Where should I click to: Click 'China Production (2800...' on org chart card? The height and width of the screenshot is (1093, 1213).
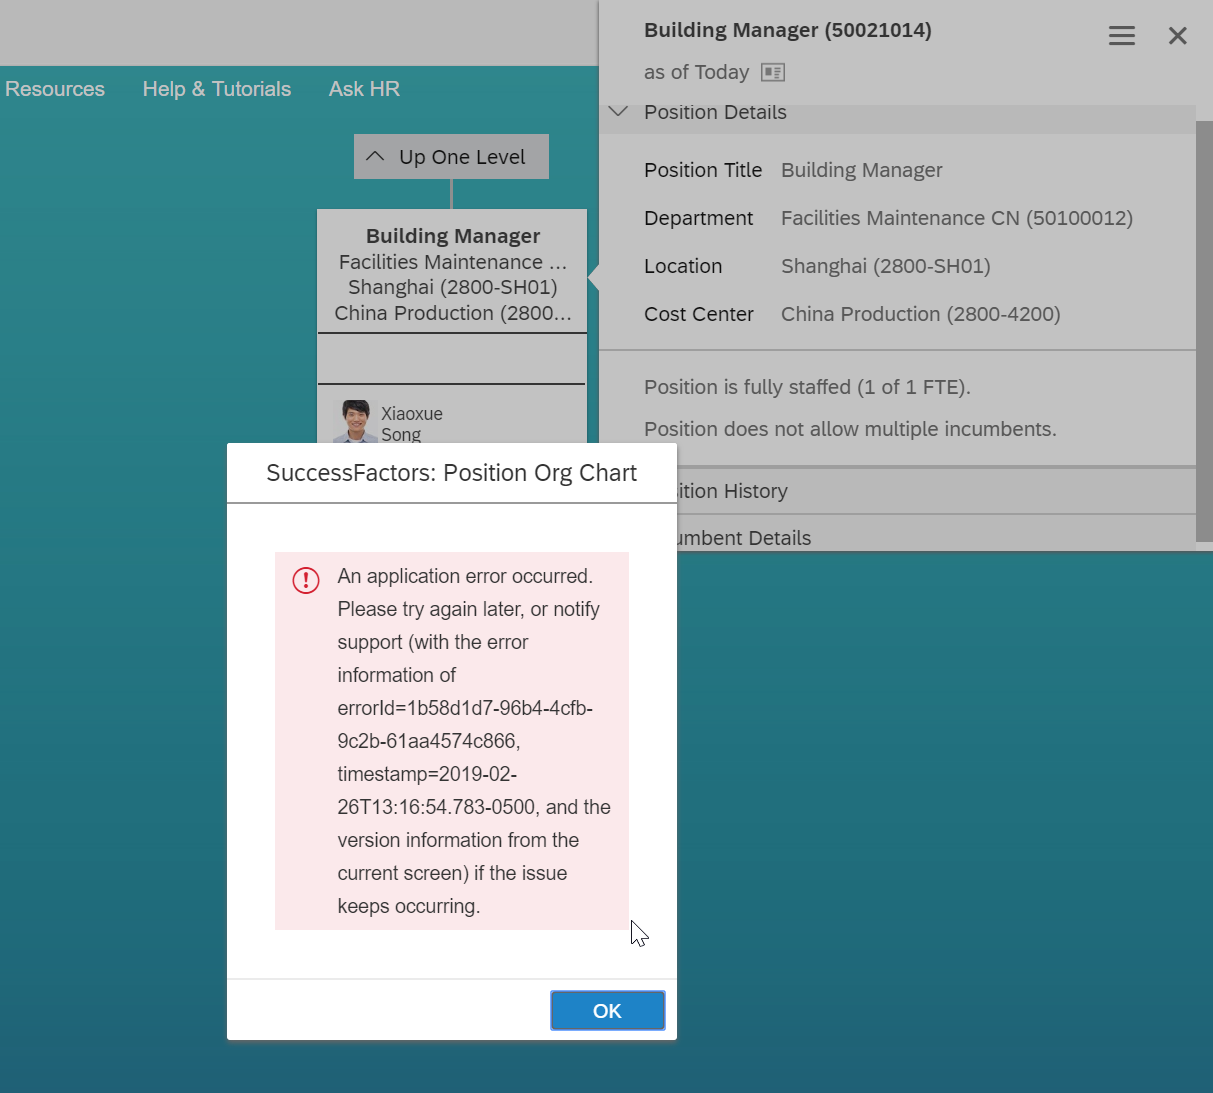tap(453, 313)
